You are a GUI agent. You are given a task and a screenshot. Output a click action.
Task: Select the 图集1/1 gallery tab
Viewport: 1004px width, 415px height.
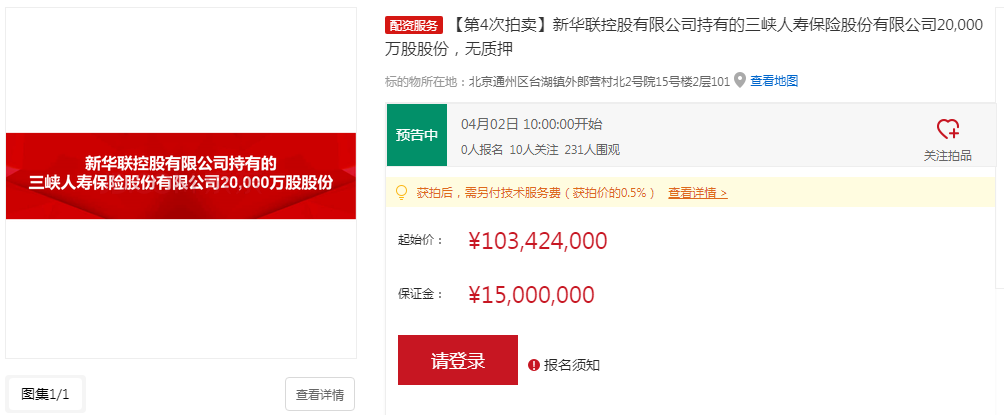pyautogui.click(x=46, y=394)
